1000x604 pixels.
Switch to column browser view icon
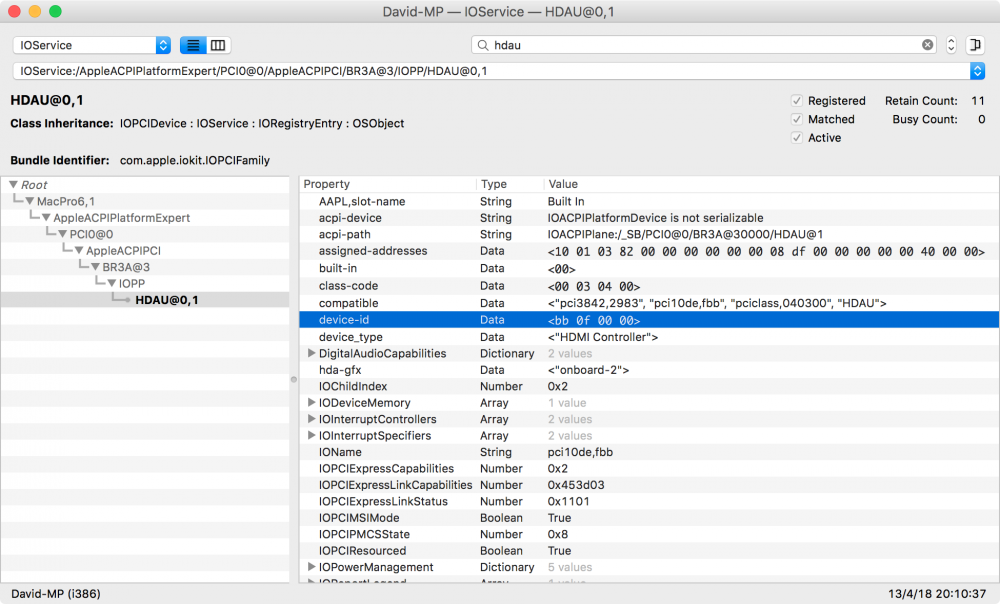[218, 45]
